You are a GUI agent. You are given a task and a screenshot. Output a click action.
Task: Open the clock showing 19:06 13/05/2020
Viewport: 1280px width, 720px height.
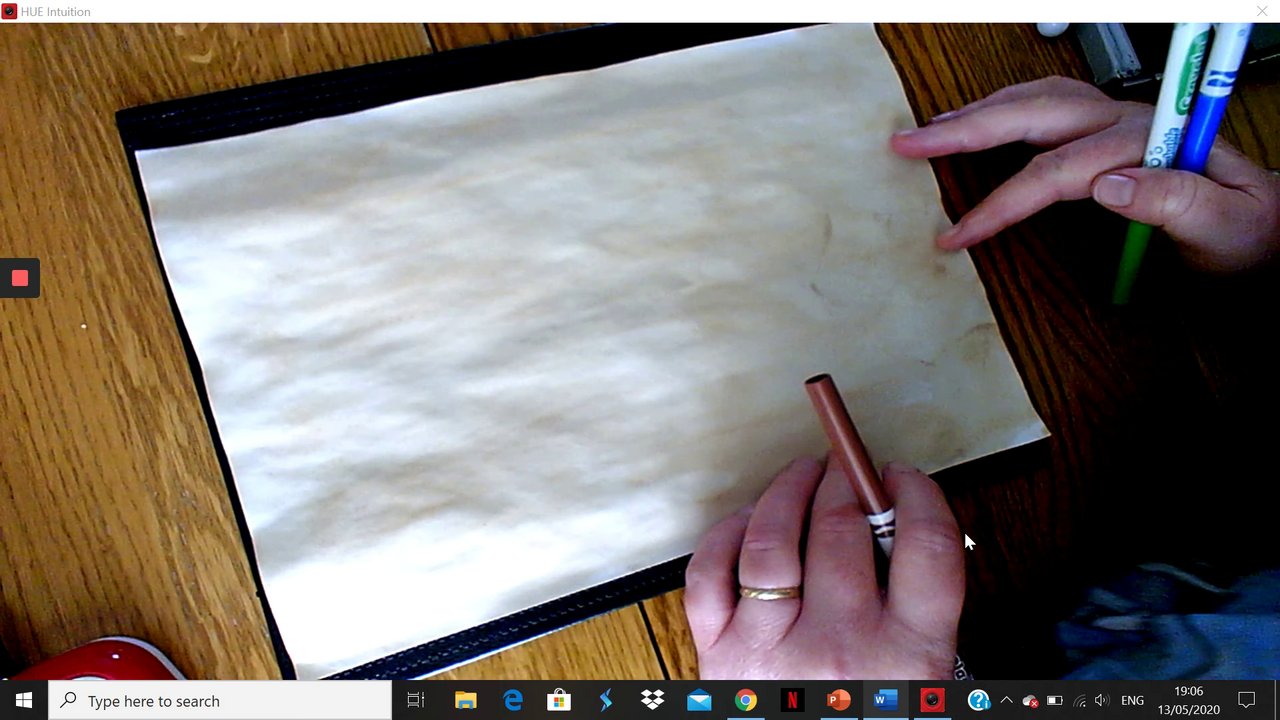[1189, 700]
